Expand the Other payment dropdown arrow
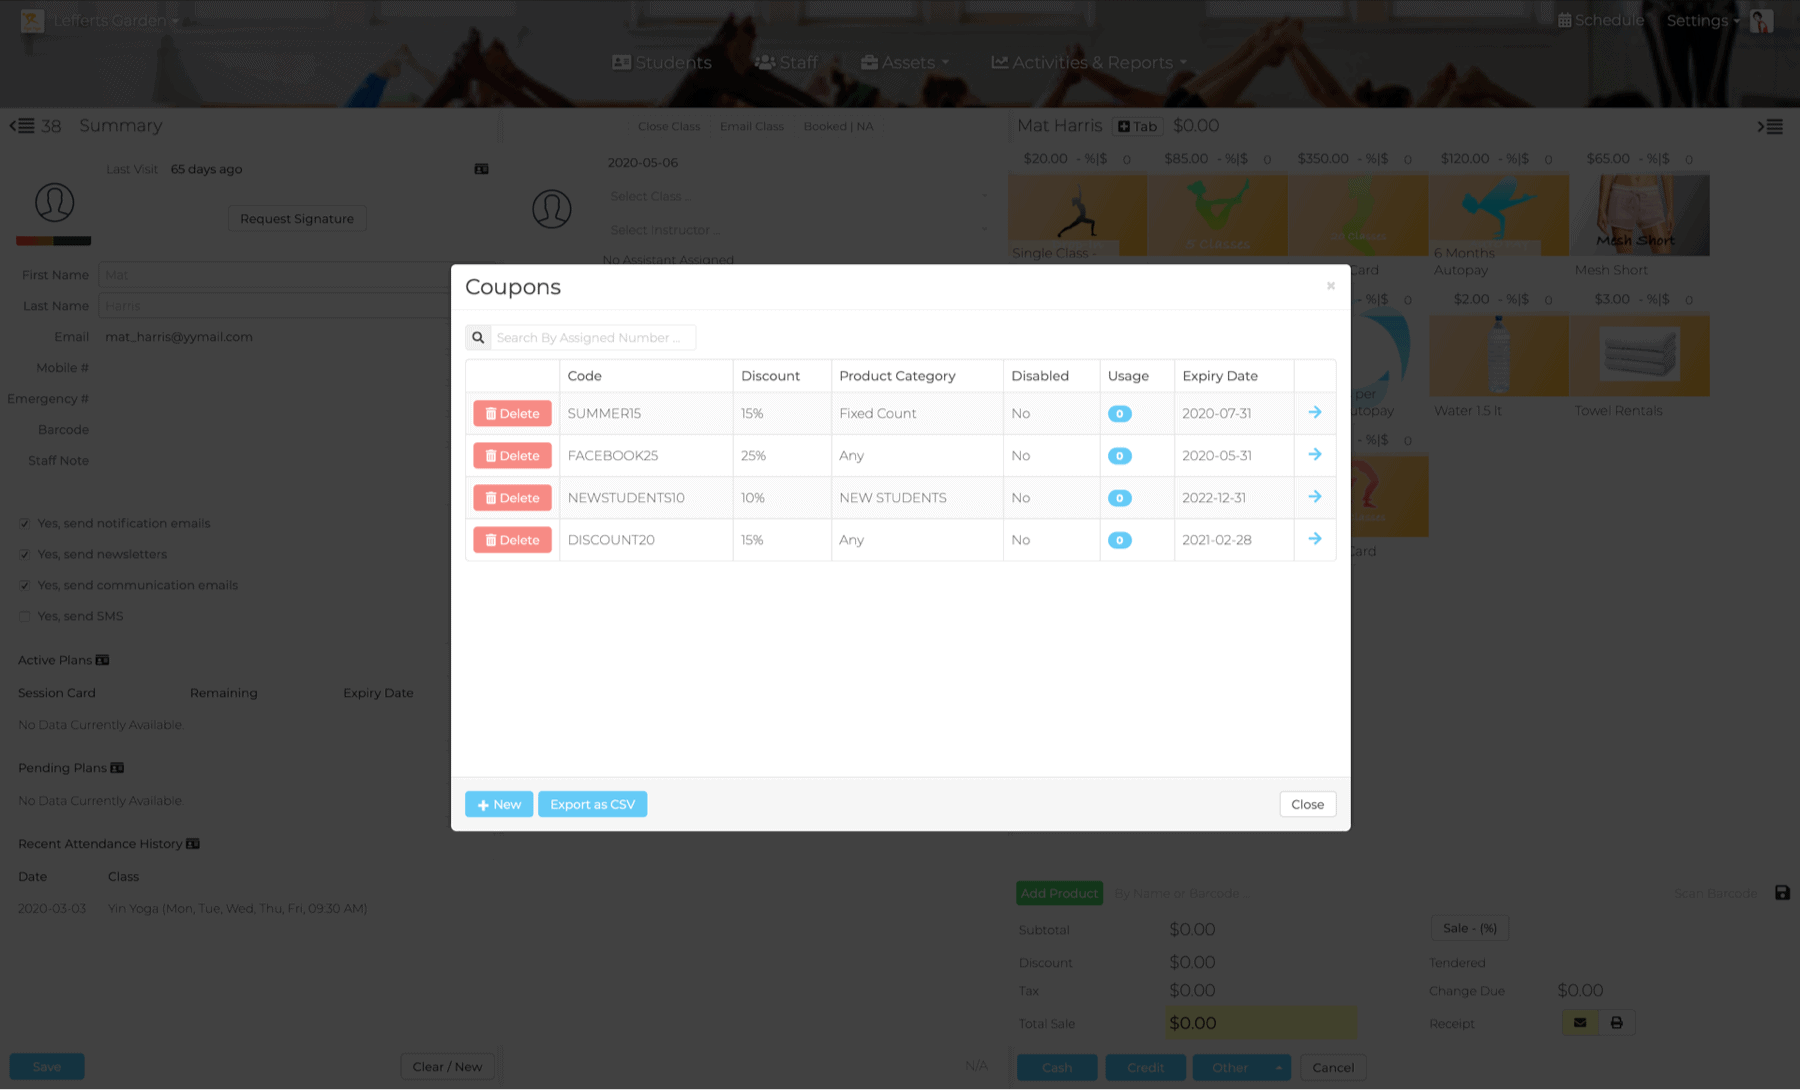The image size is (1800, 1090). click(1279, 1067)
